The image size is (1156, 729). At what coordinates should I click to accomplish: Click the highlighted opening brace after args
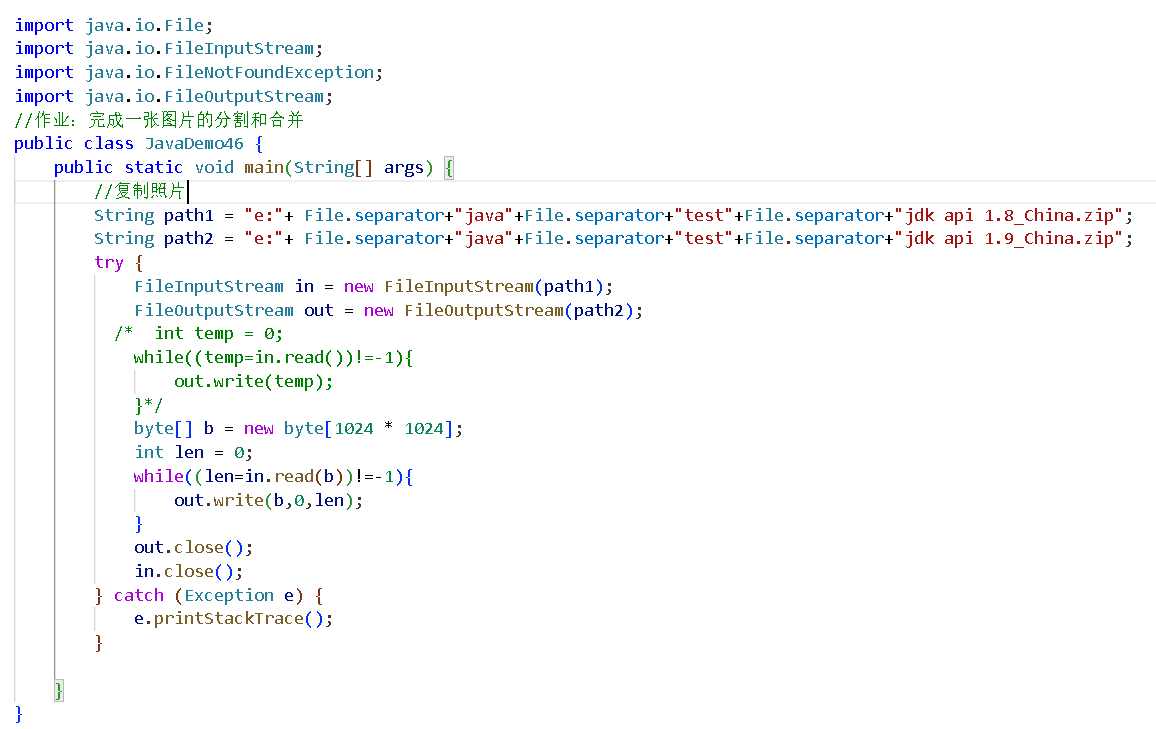coord(448,168)
